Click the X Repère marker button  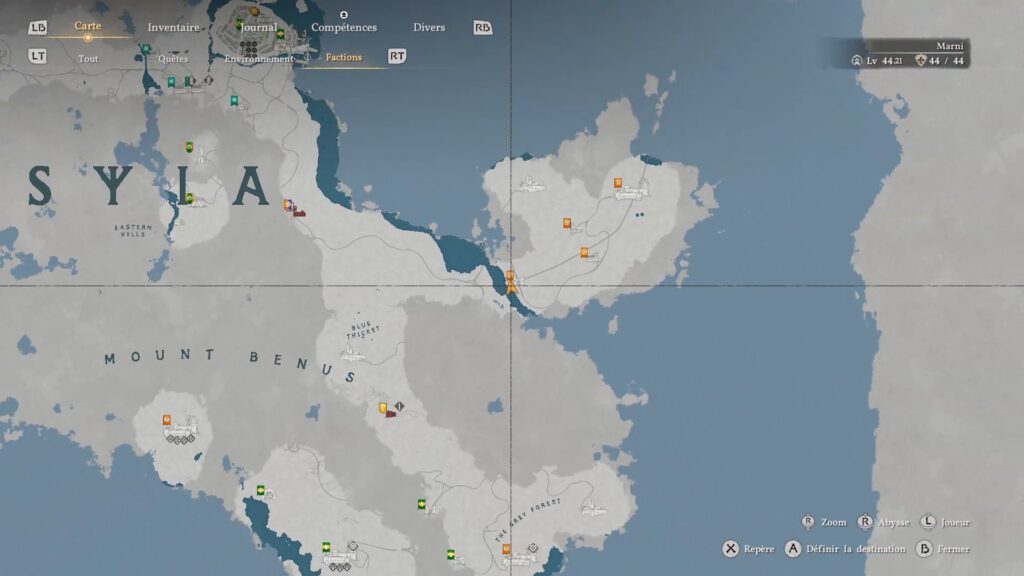click(x=731, y=549)
